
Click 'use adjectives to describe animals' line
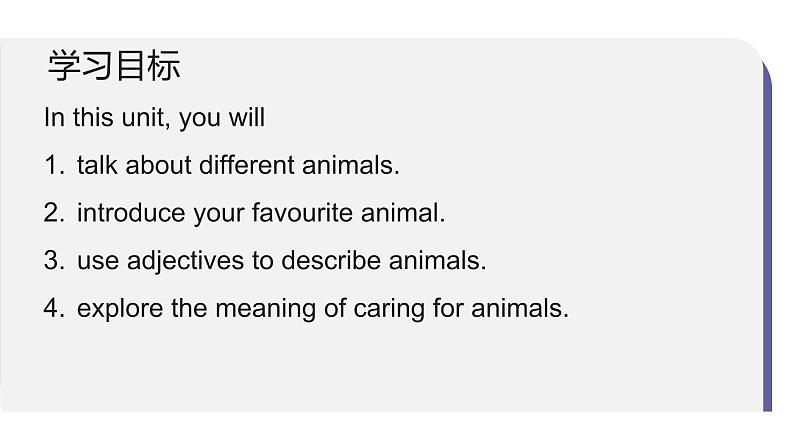[282, 261]
